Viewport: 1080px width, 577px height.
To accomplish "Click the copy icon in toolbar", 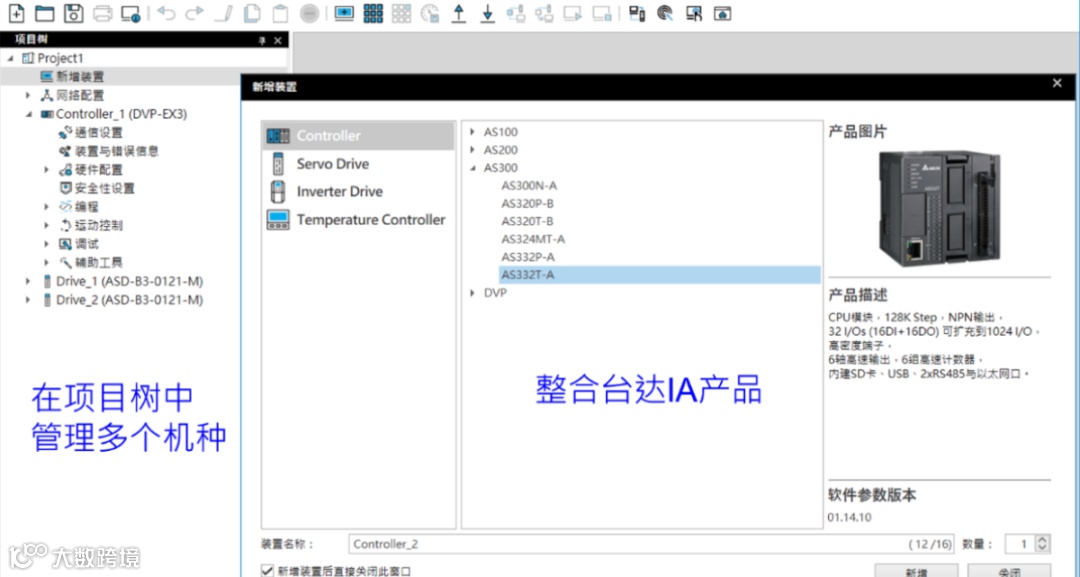I will click(x=252, y=13).
